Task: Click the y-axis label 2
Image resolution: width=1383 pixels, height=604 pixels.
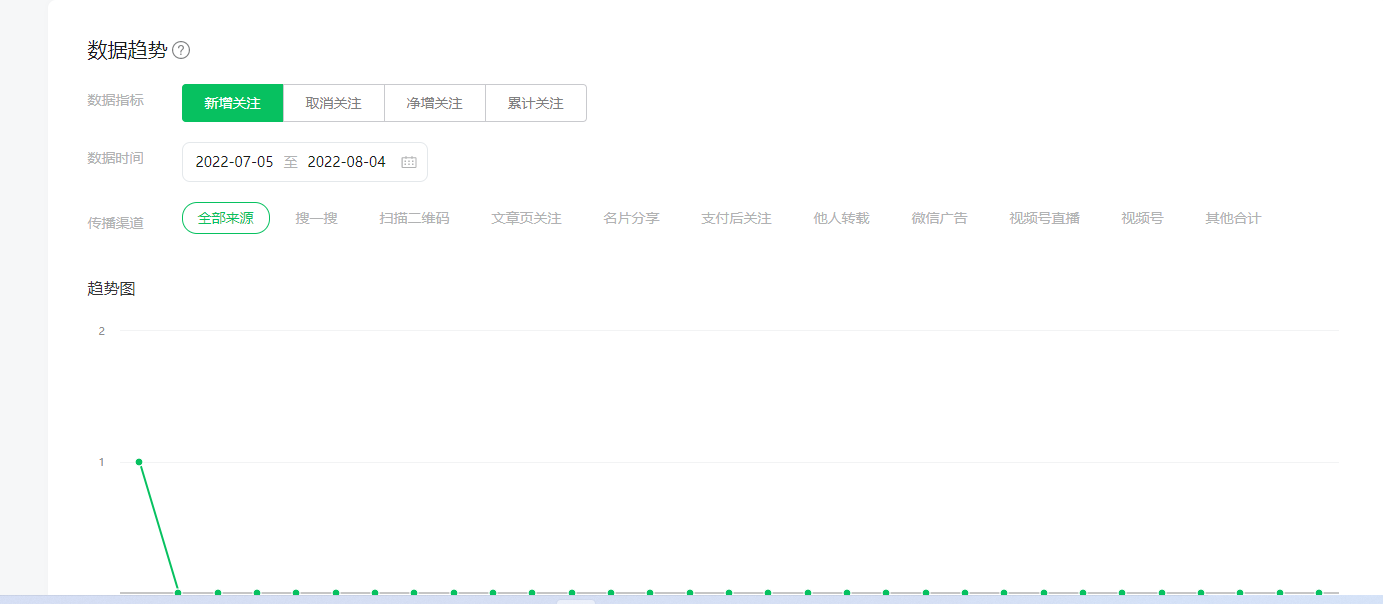Action: tap(101, 331)
